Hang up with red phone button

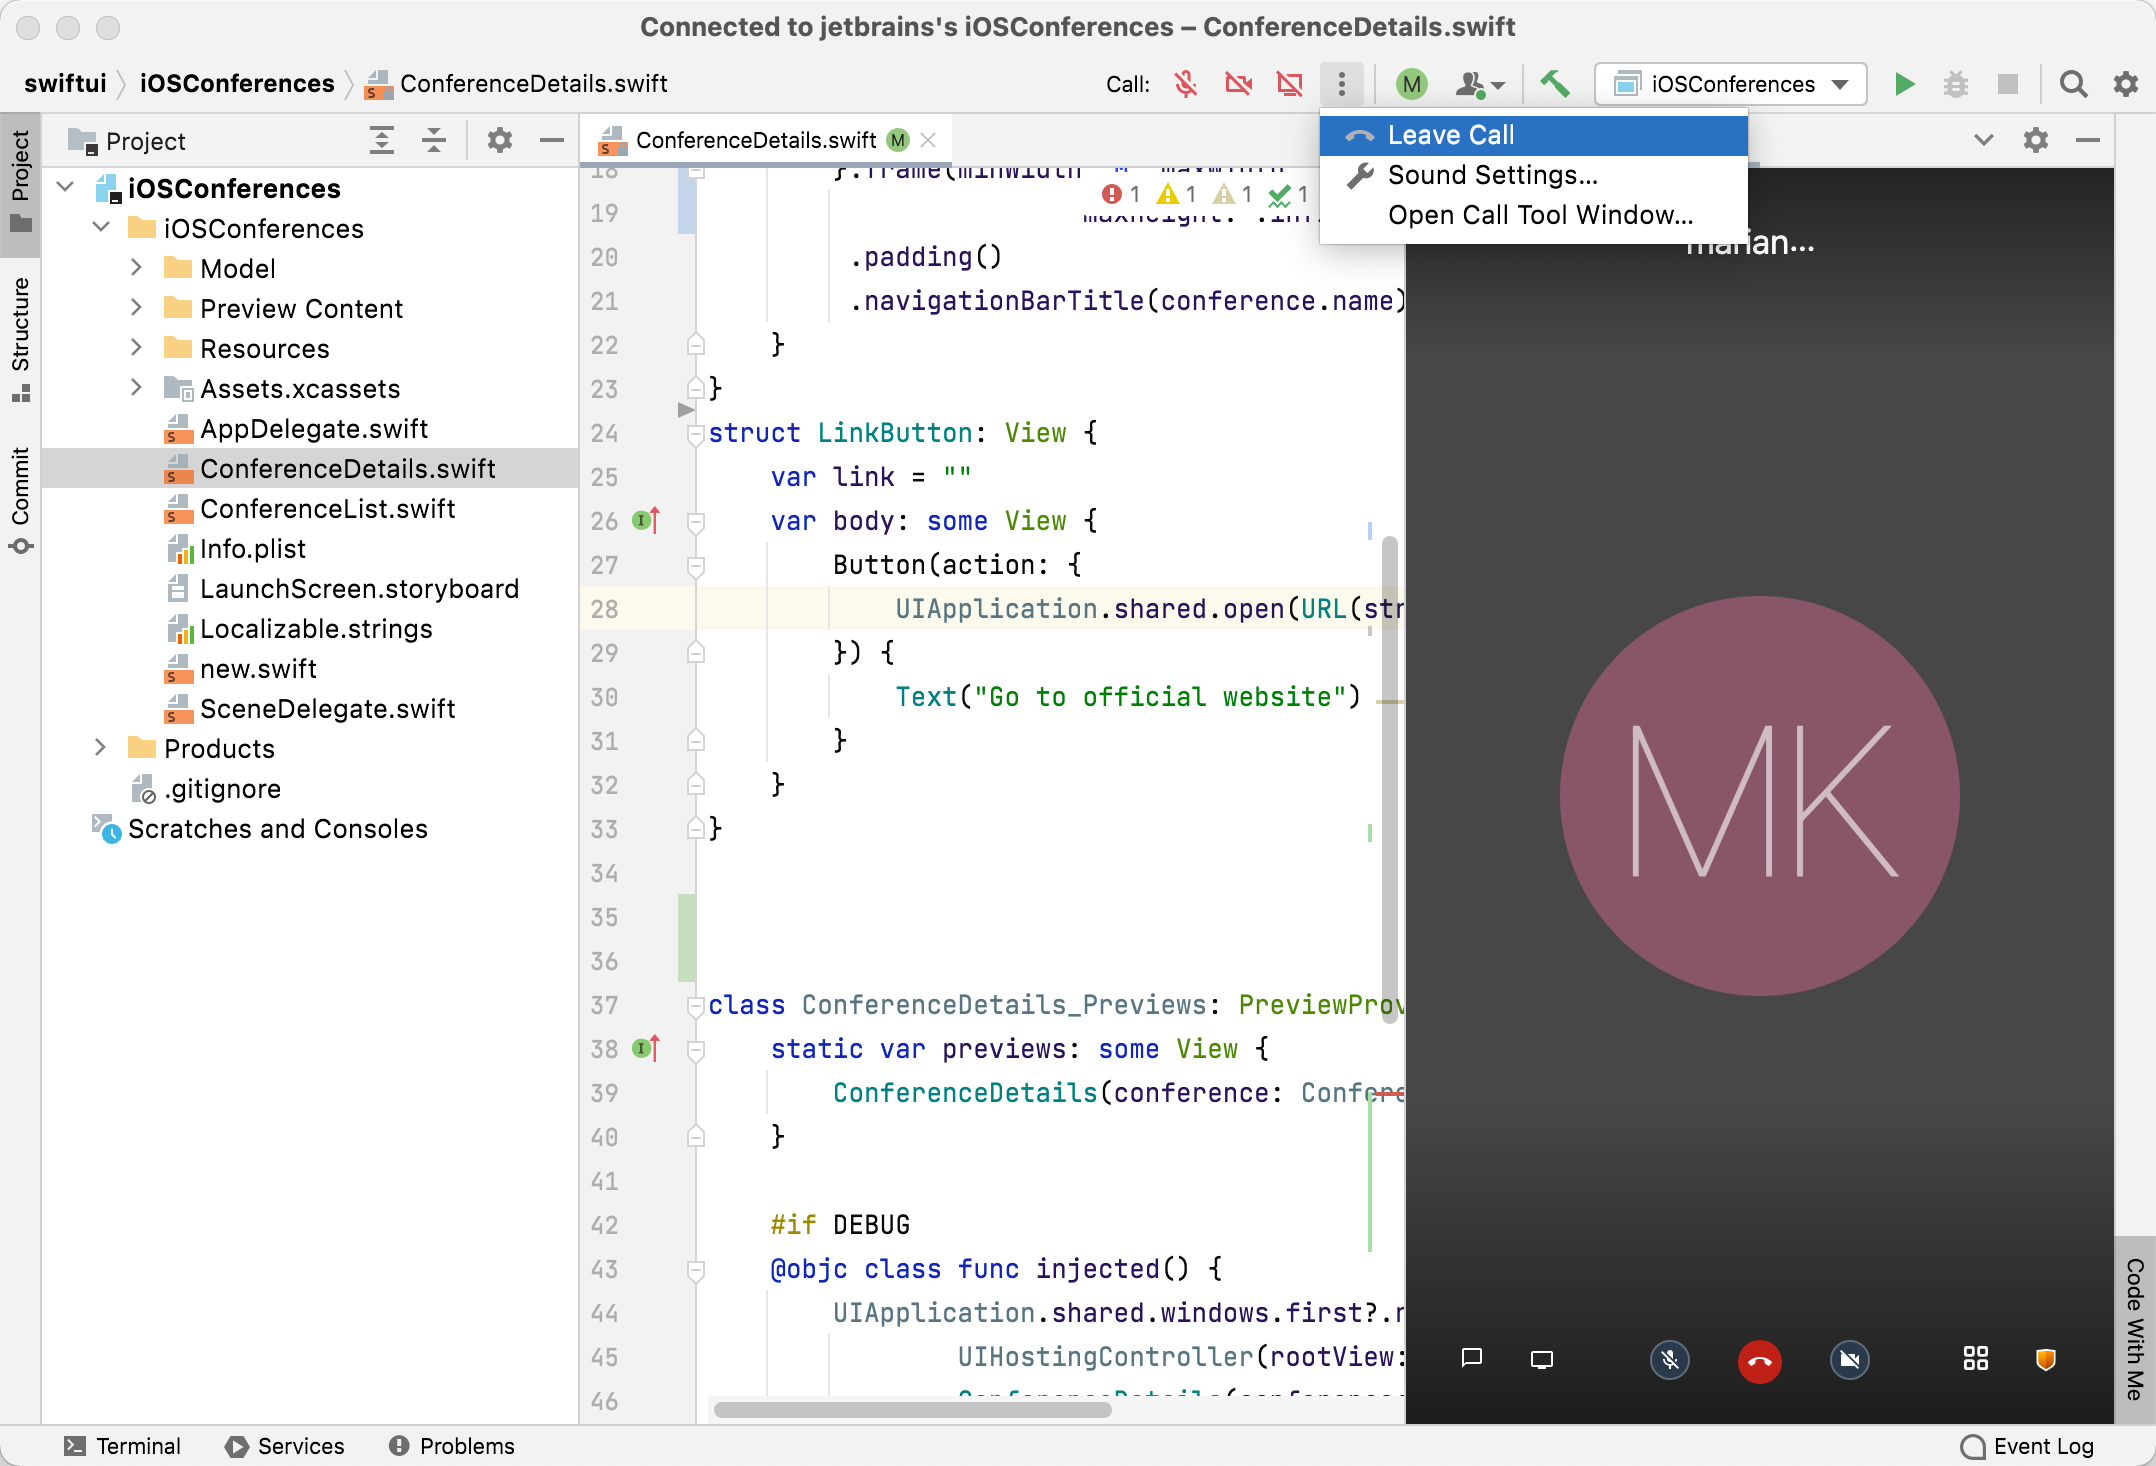click(1759, 1361)
